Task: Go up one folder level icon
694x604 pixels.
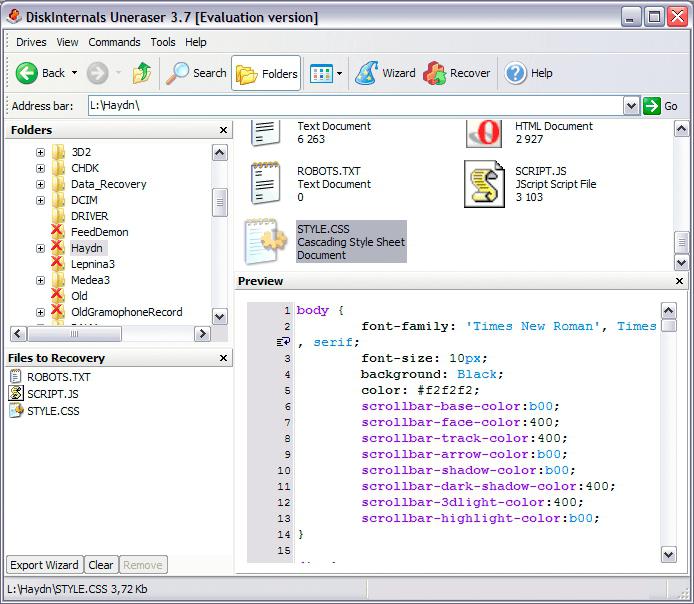Action: (x=142, y=73)
